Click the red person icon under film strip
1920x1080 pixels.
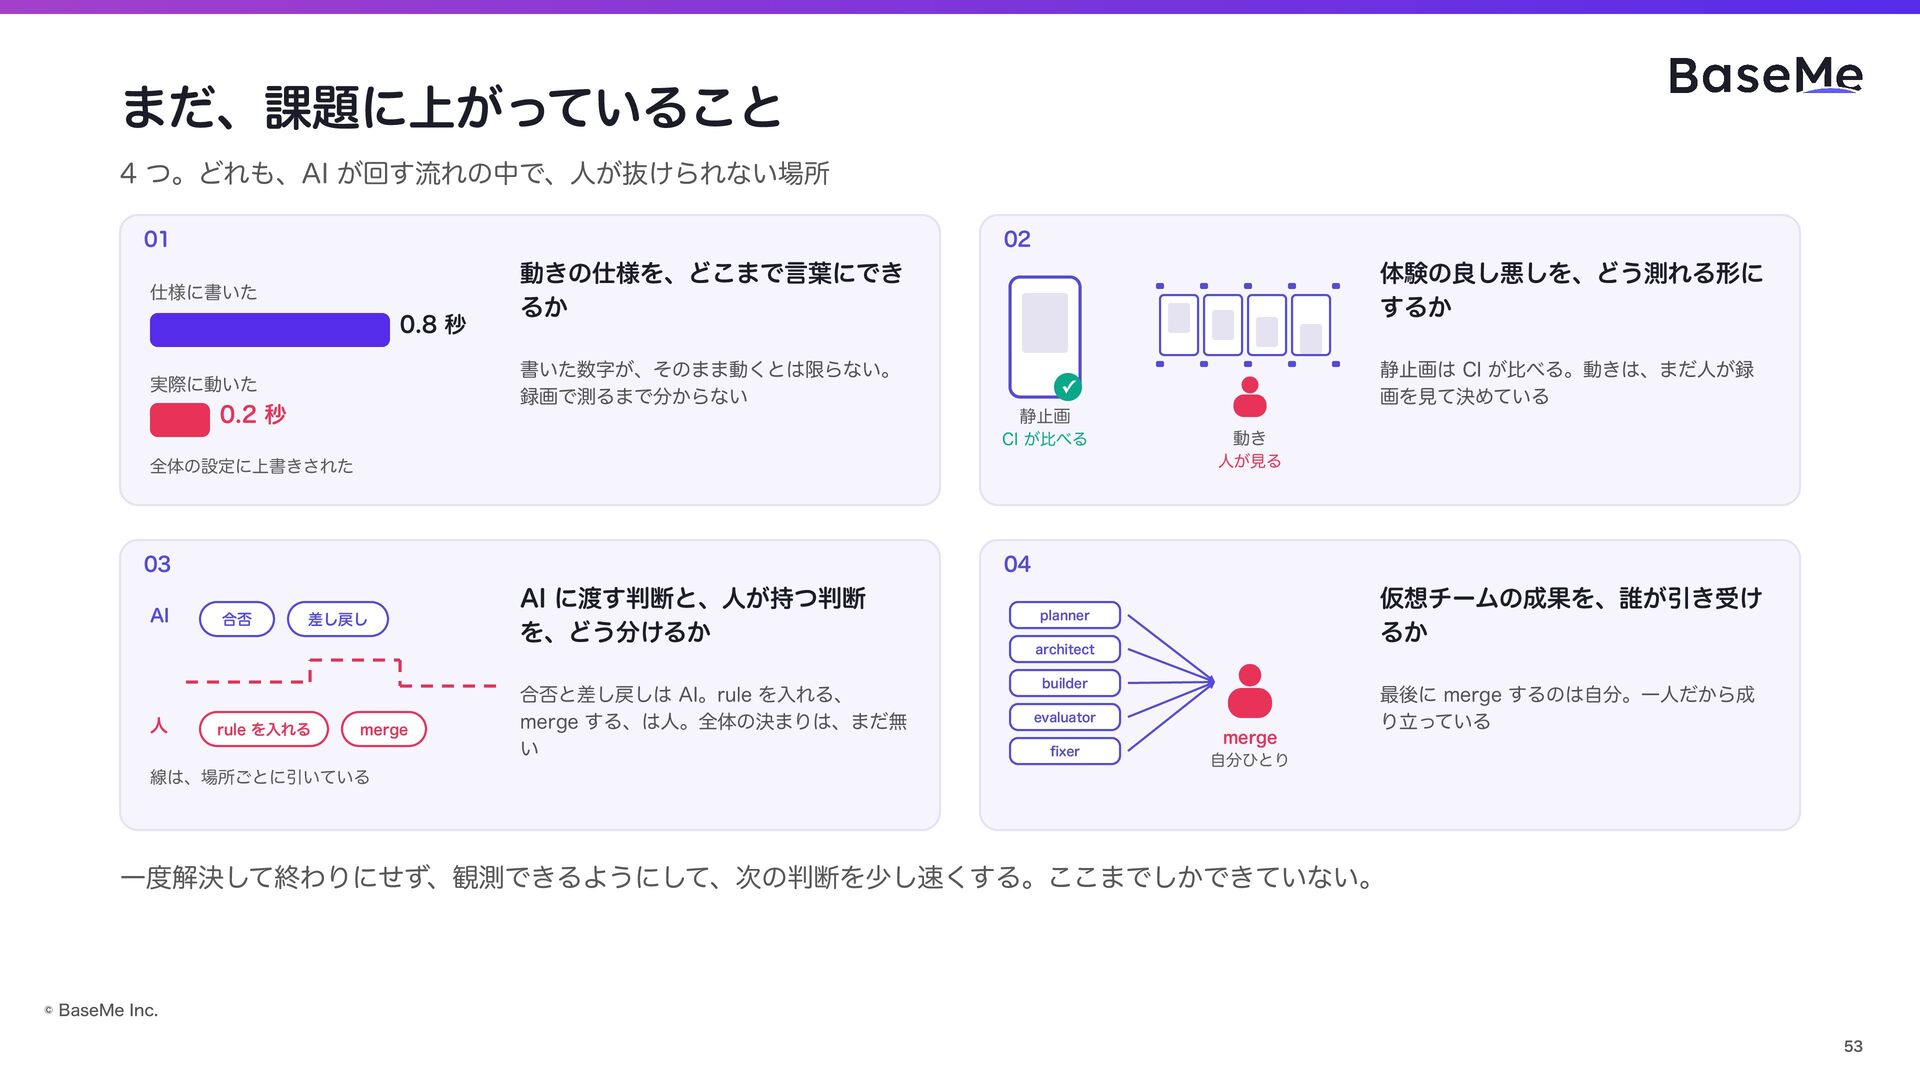tap(1249, 397)
